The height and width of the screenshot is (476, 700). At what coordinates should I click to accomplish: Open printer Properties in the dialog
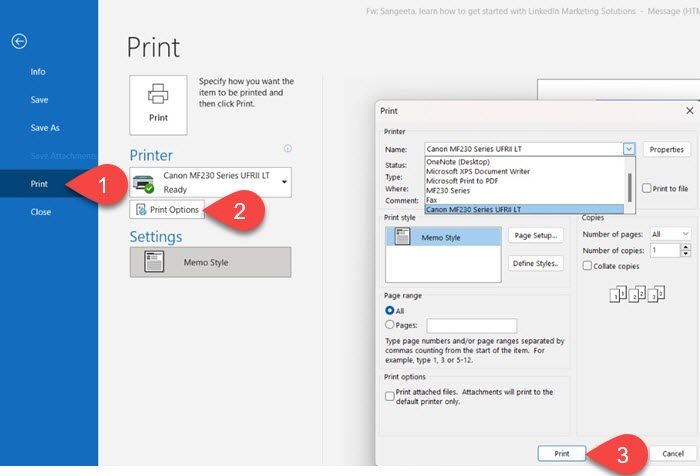tap(667, 150)
